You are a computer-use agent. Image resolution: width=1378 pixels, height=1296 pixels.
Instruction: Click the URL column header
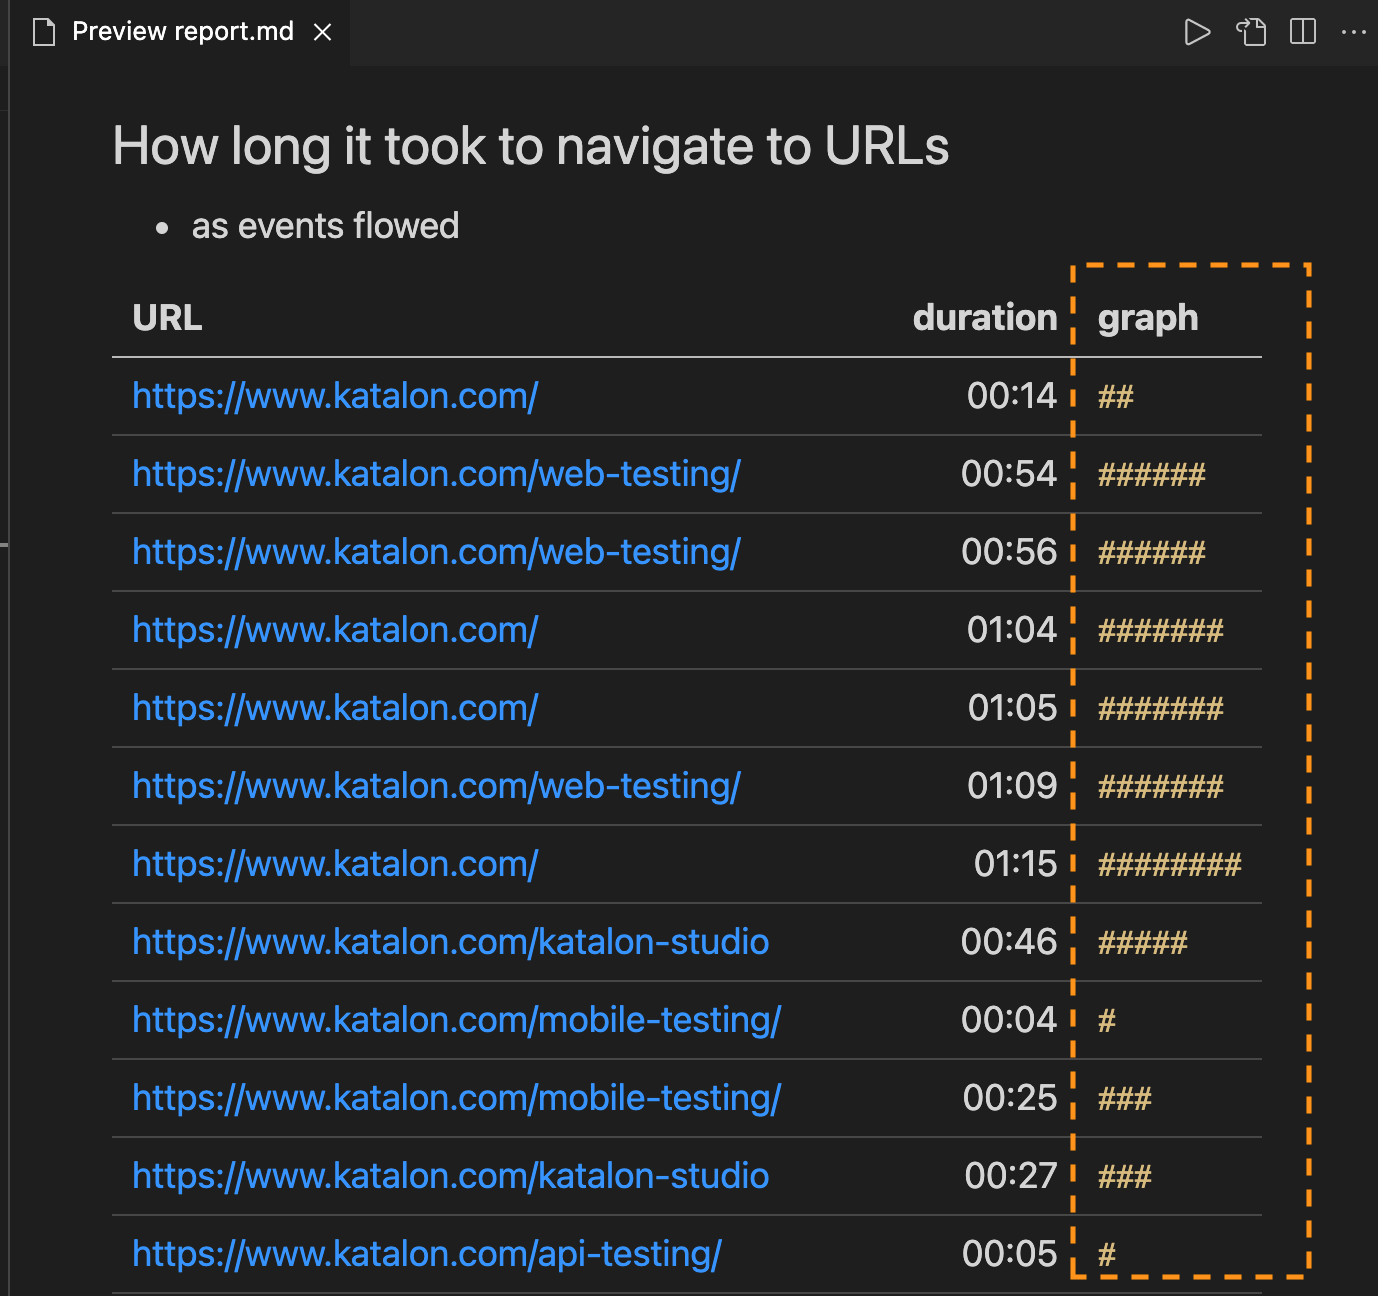166,317
